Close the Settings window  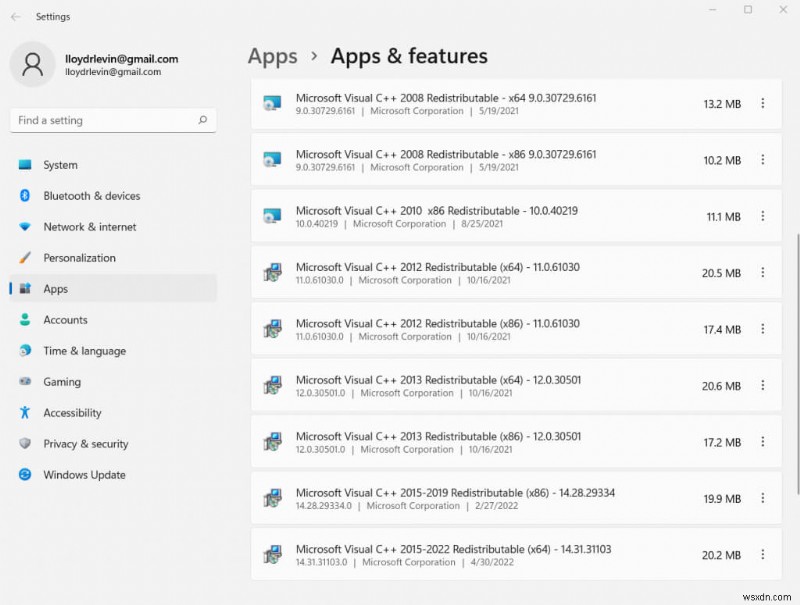(783, 10)
